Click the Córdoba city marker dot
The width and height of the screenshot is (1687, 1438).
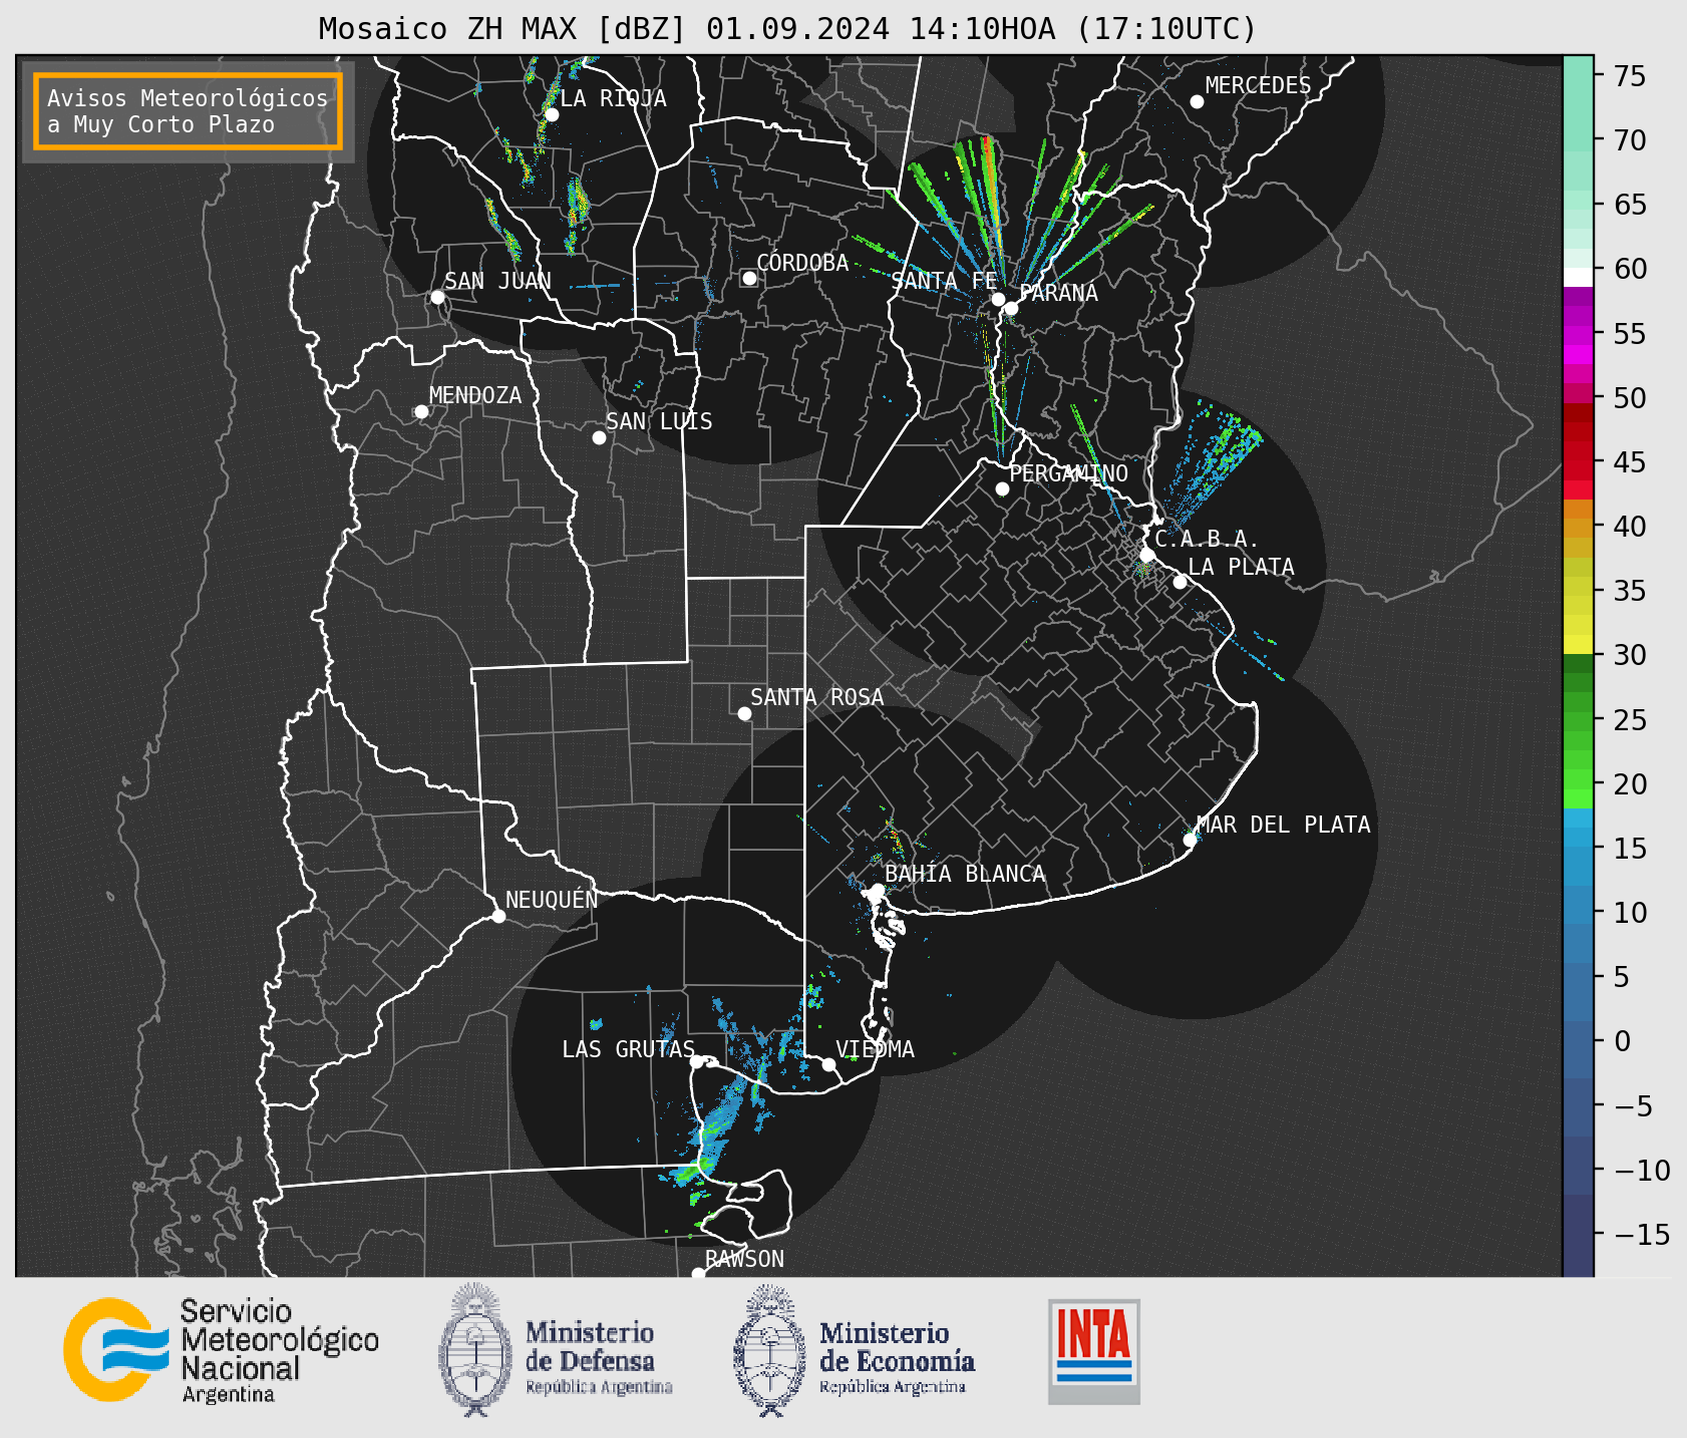[x=749, y=278]
